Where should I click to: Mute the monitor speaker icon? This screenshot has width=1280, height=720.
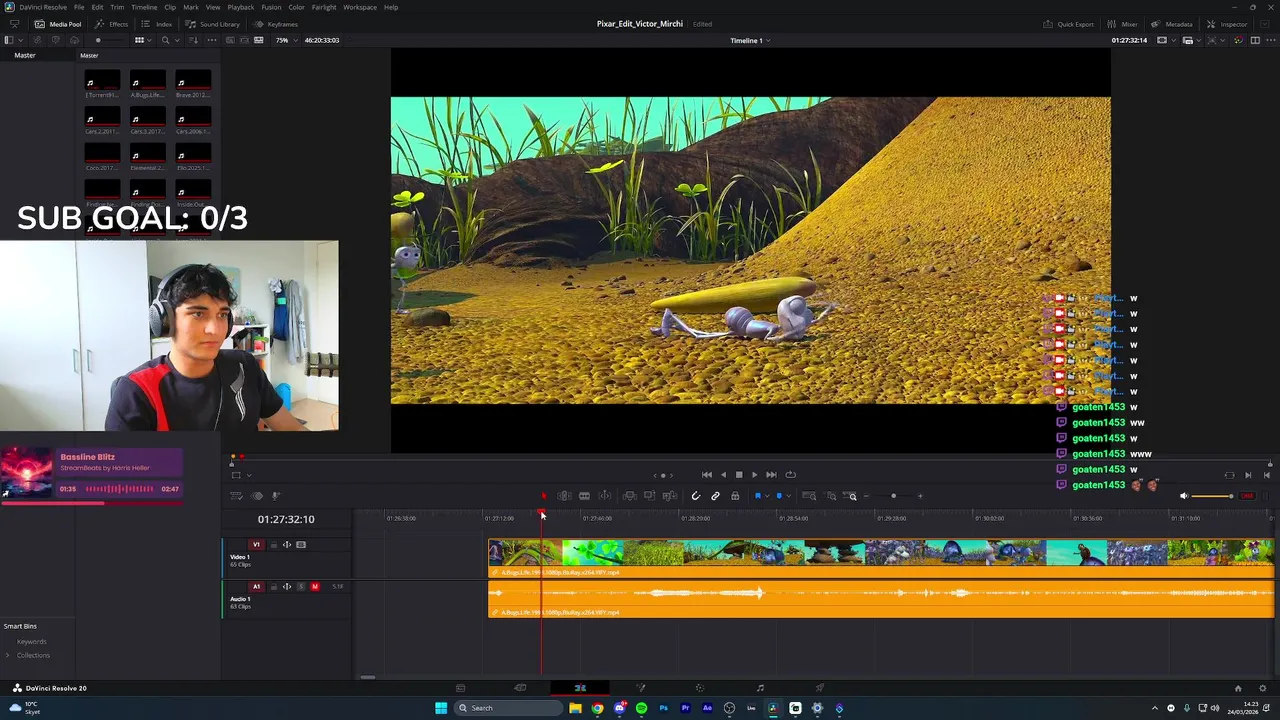pyautogui.click(x=1184, y=496)
